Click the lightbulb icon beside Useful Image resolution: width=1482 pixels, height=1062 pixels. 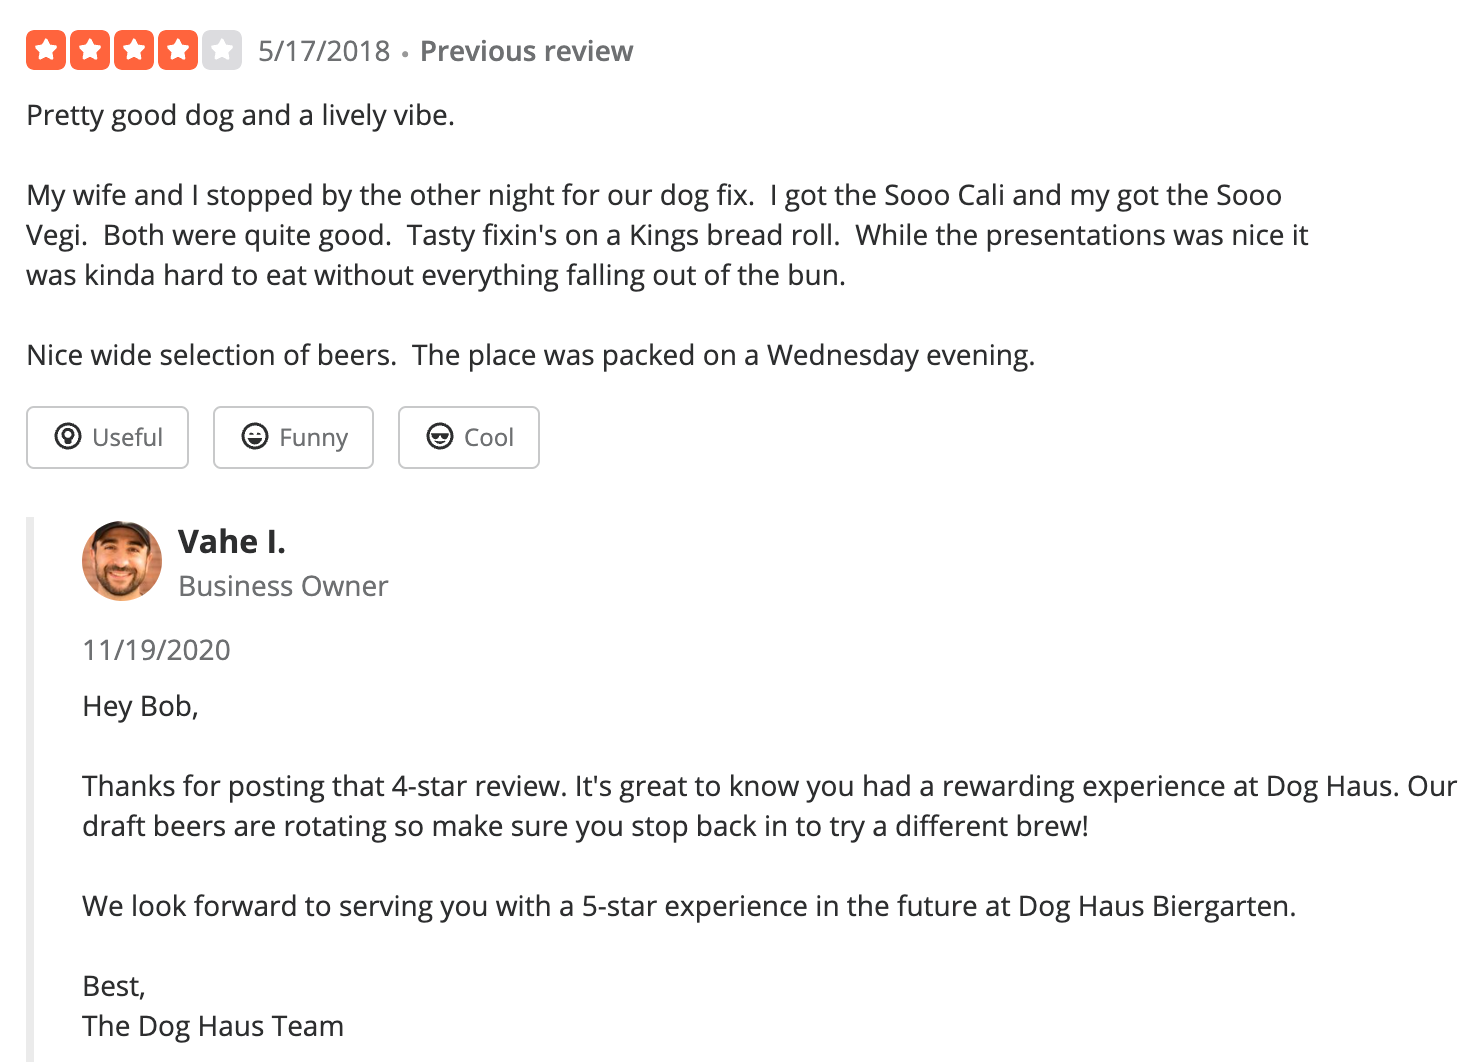click(68, 437)
